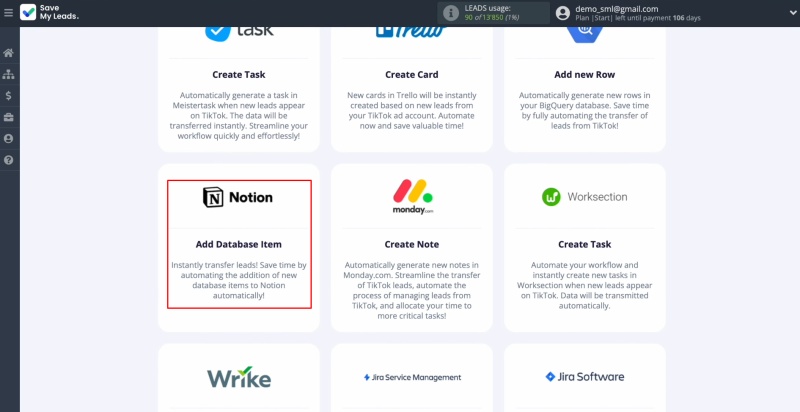
Task: Select Add Database Item for Notion
Action: pyautogui.click(x=239, y=244)
